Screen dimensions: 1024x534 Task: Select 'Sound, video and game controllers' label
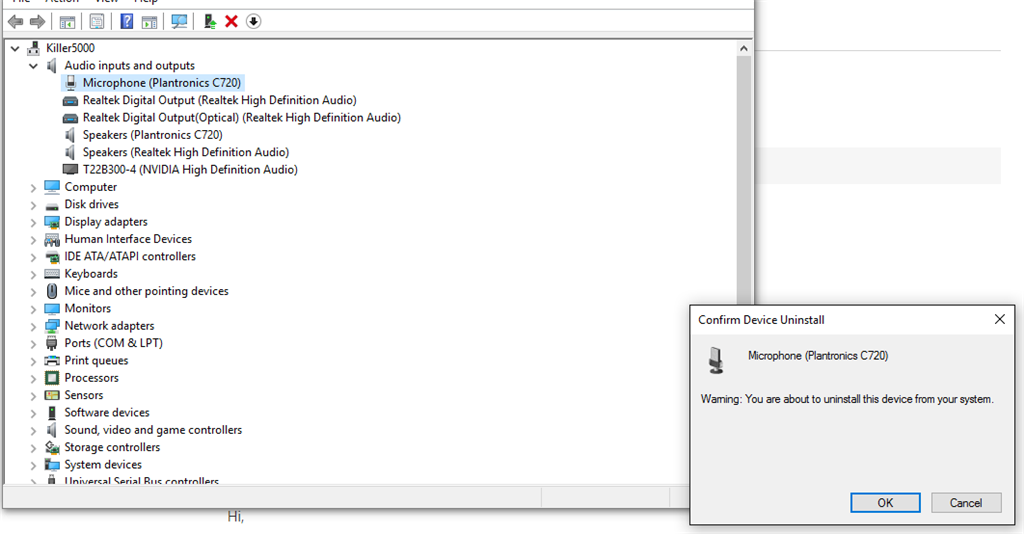153,430
